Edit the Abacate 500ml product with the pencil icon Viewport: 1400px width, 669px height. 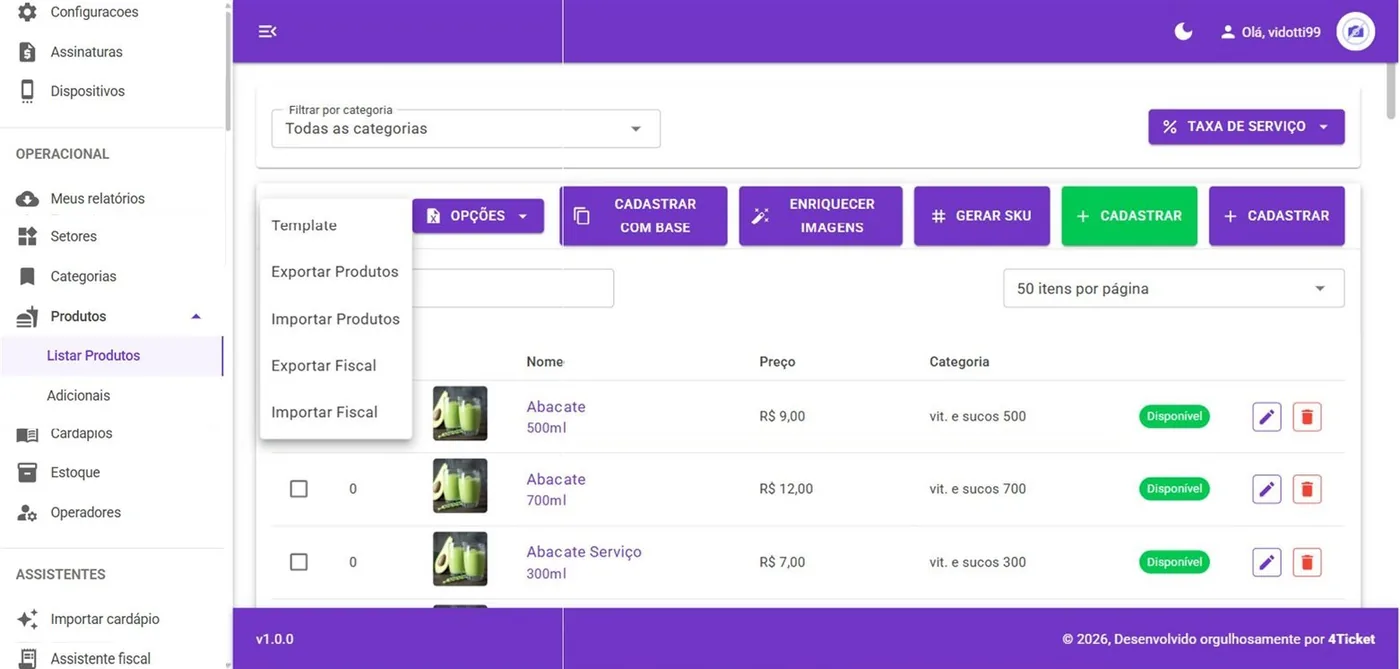pos(1267,416)
